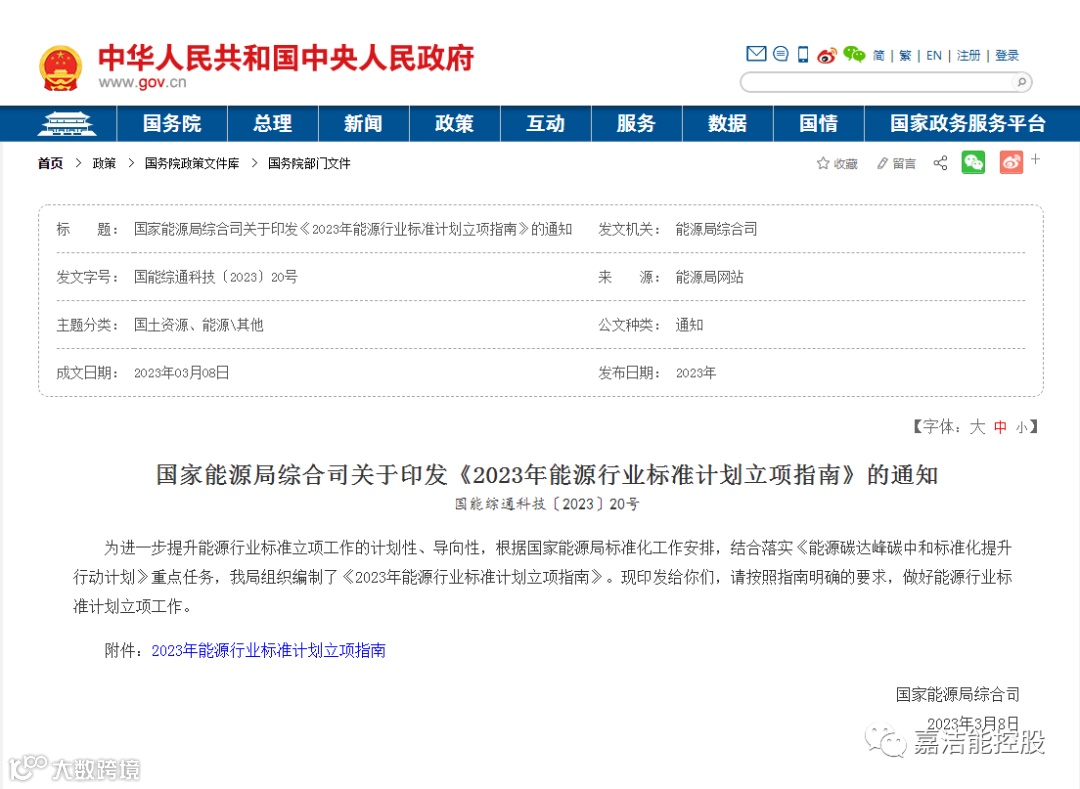Open the email envelope icon
Viewport: 1080px width, 789px height.
pyautogui.click(x=756, y=54)
